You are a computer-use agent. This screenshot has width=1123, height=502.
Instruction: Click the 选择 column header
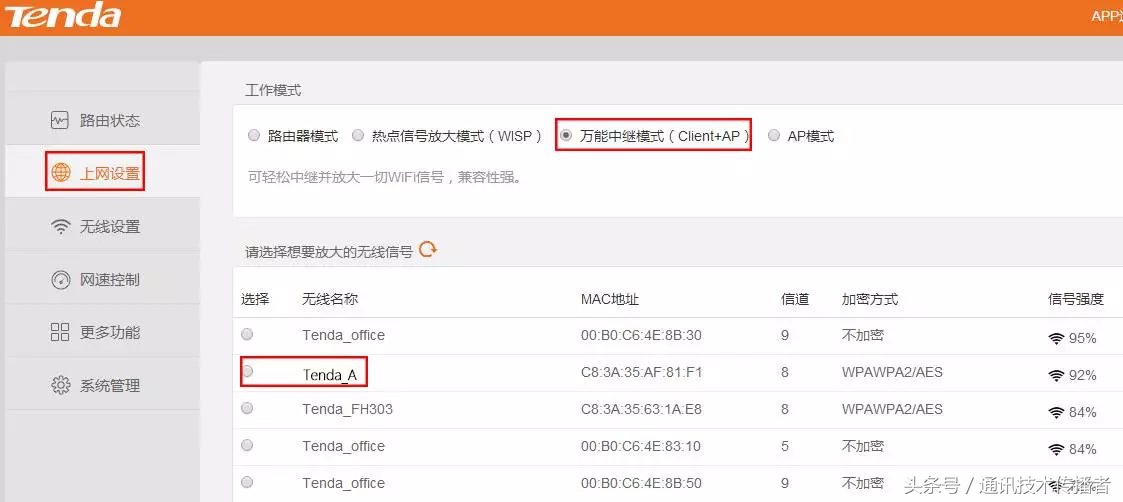point(254,299)
